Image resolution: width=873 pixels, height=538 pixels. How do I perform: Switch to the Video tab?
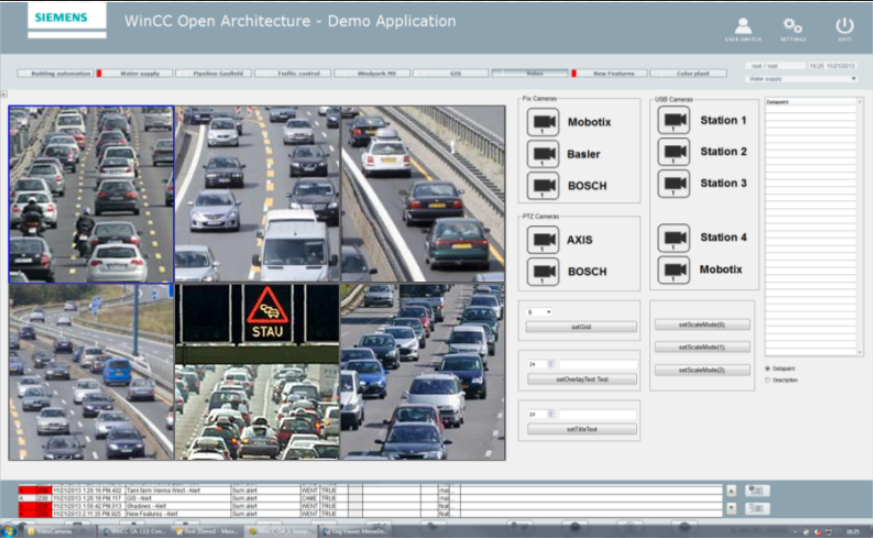tap(530, 74)
